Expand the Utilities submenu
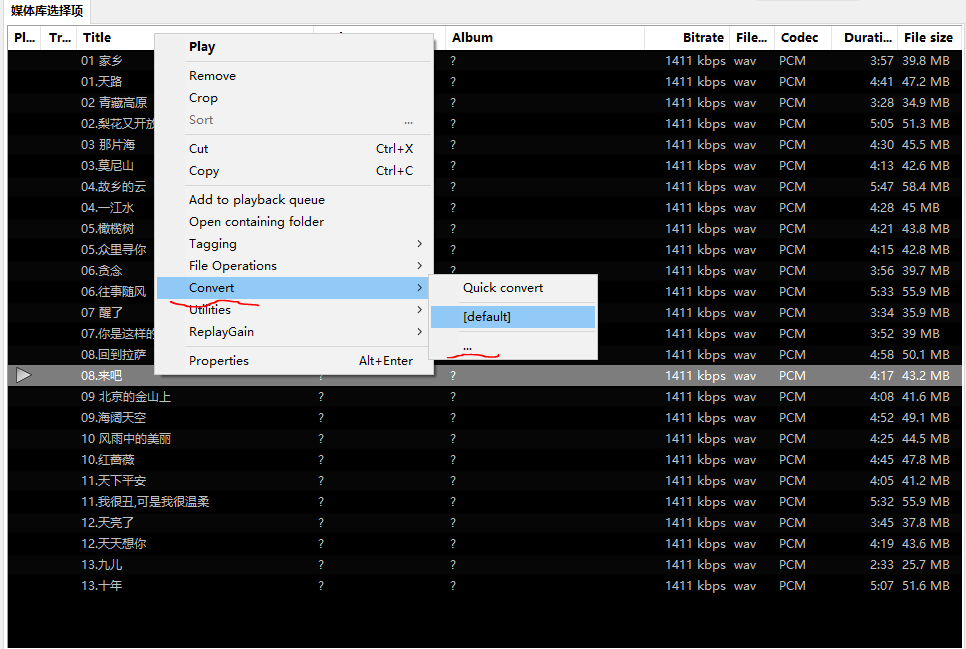The height and width of the screenshot is (649, 966). [210, 310]
